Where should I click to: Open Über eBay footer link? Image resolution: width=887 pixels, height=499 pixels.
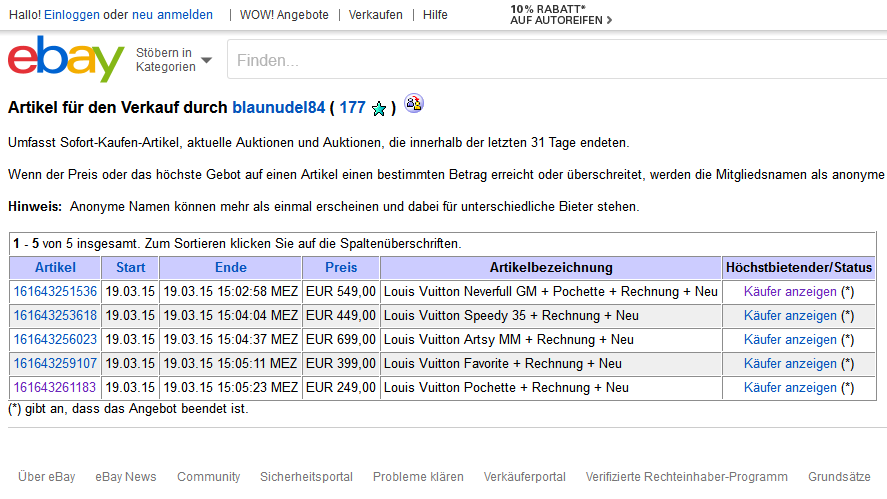[46, 477]
